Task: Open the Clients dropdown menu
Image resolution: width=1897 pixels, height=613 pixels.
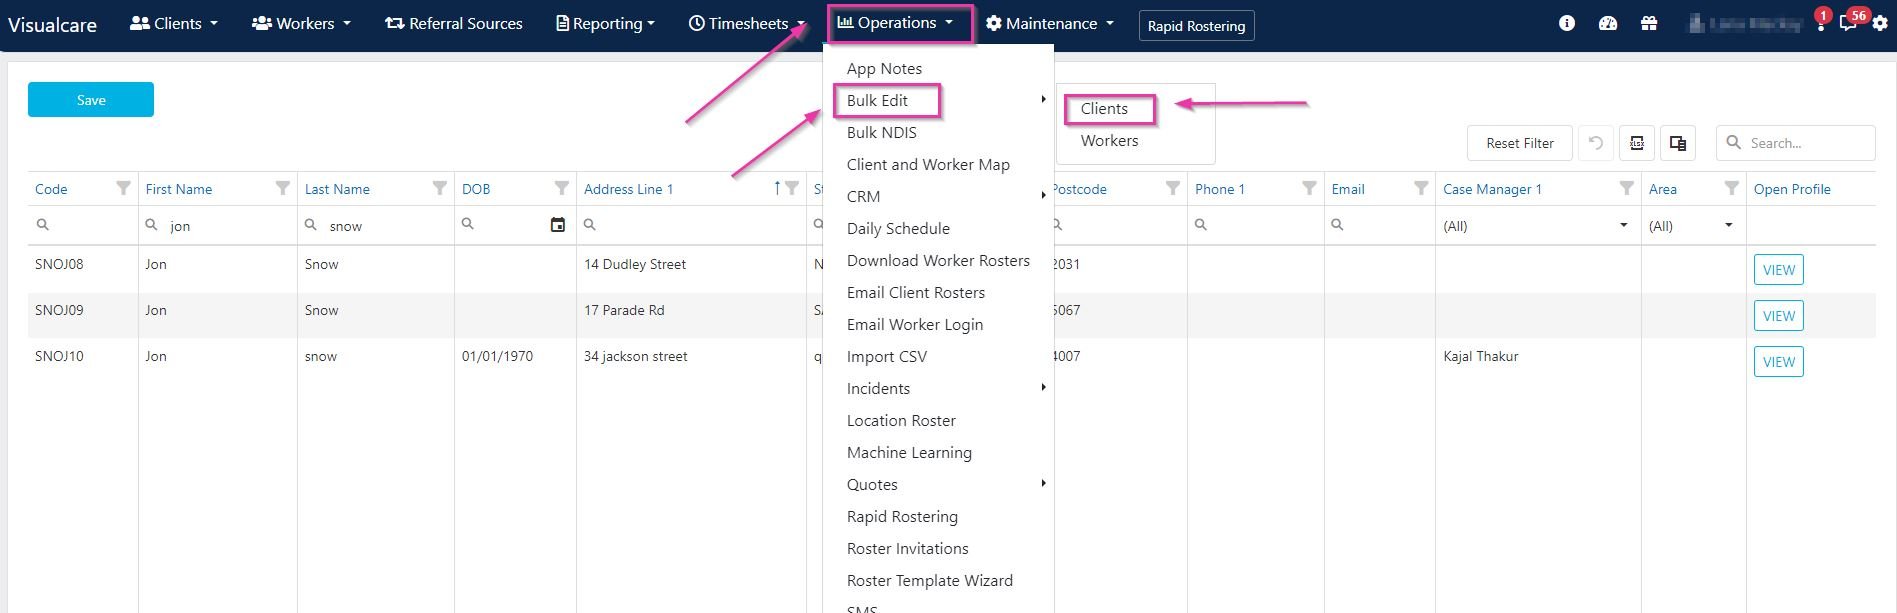Action: (x=174, y=23)
